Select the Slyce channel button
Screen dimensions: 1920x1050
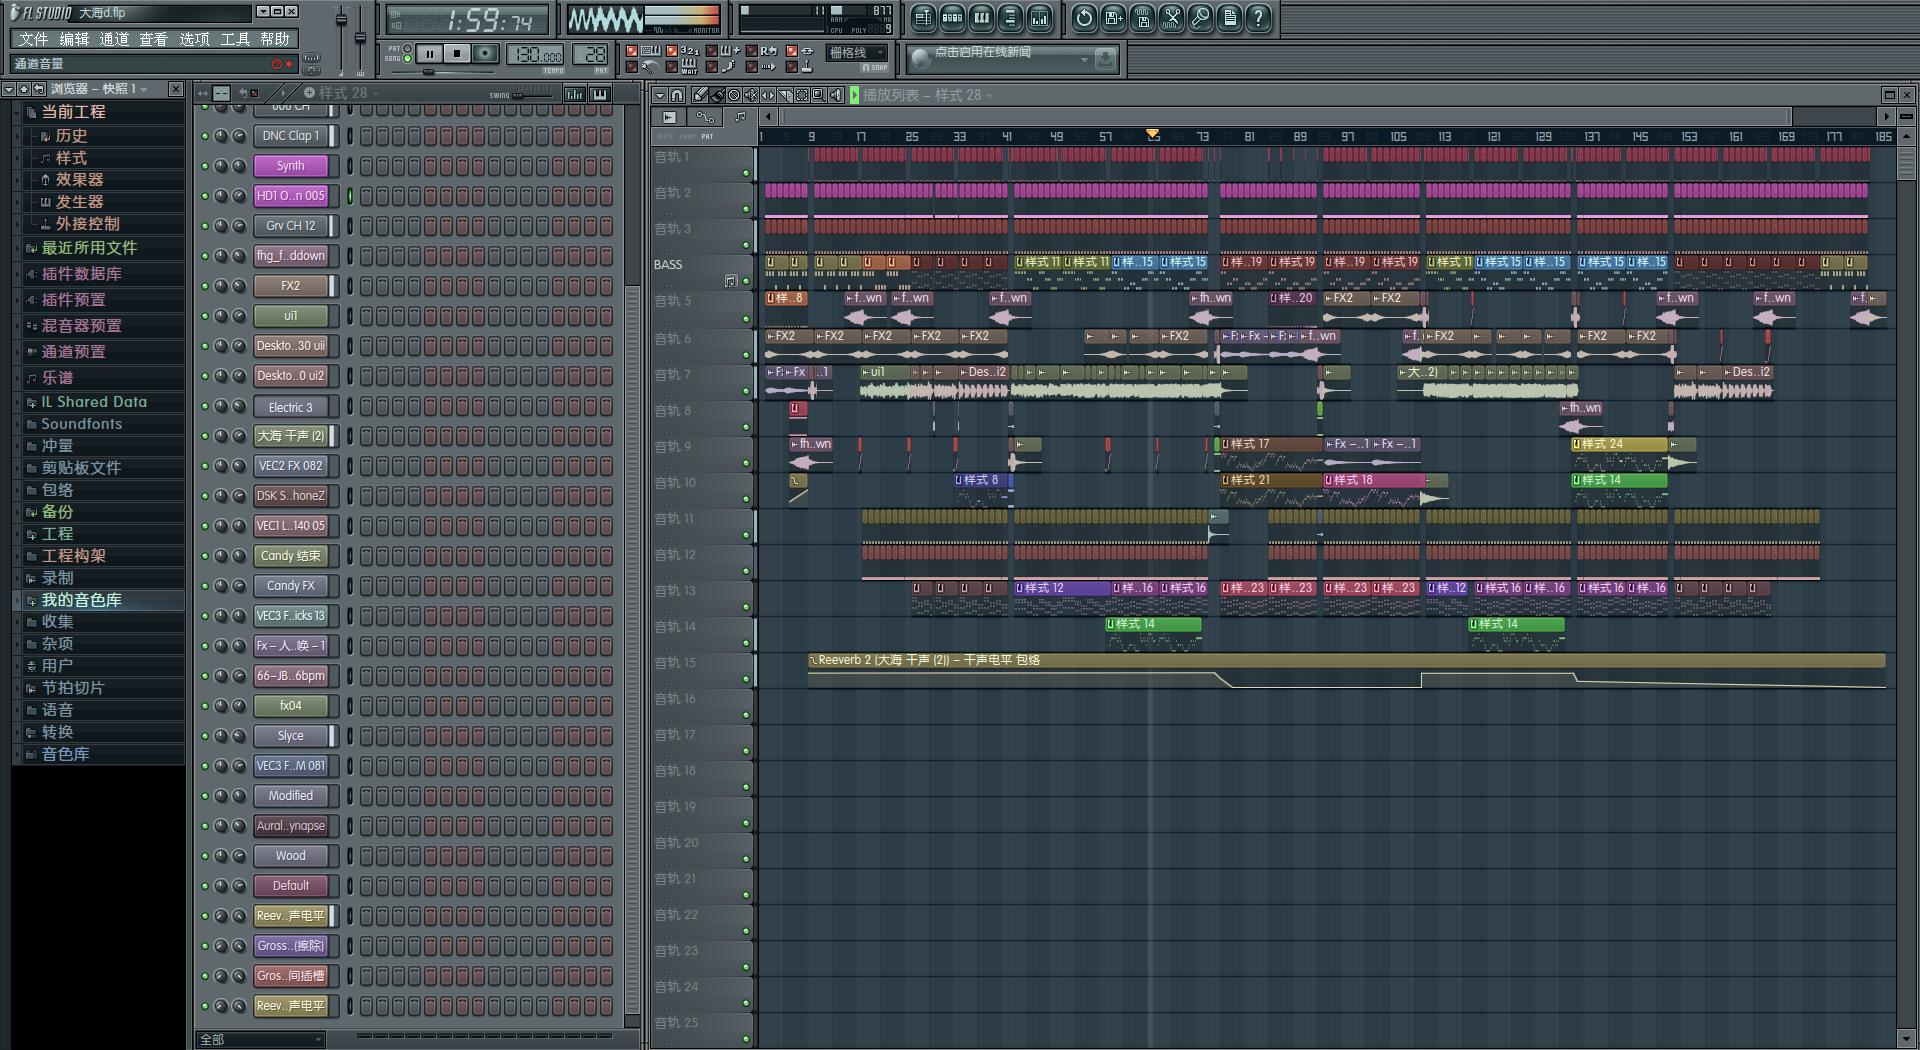[291, 736]
